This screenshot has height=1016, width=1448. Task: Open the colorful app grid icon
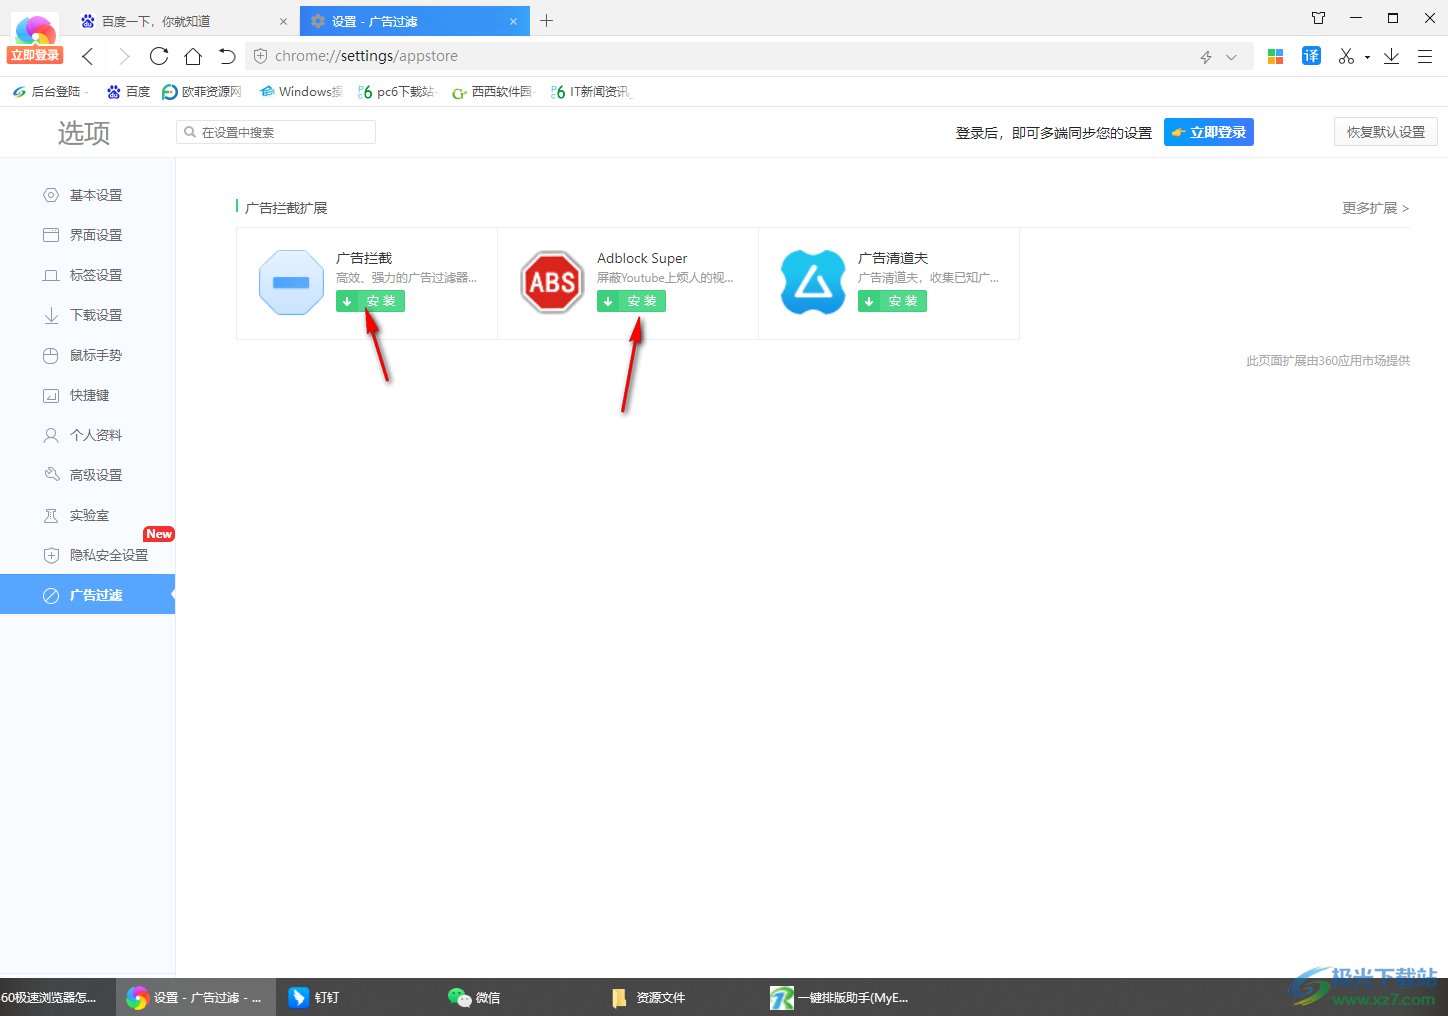(x=1275, y=56)
